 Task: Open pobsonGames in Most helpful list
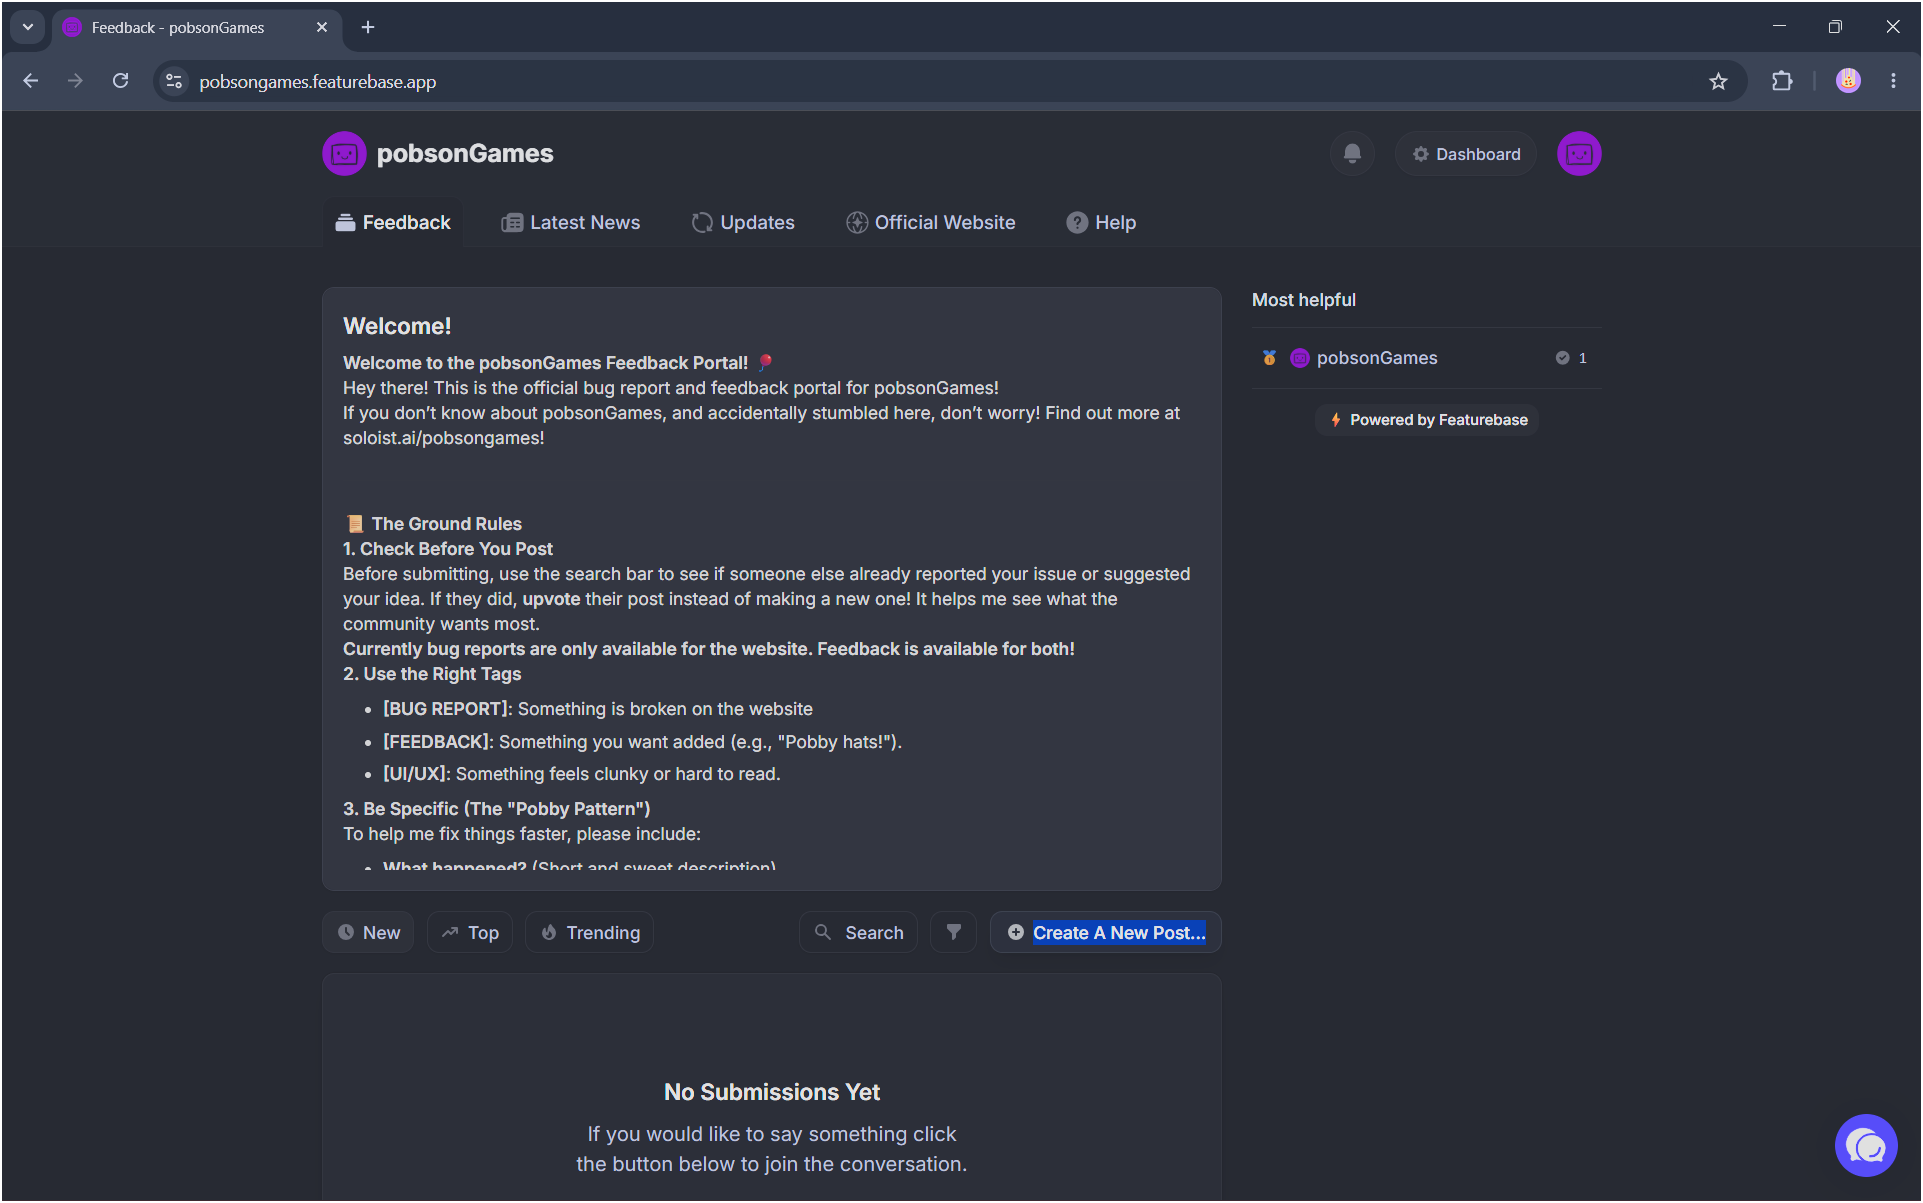coord(1377,358)
